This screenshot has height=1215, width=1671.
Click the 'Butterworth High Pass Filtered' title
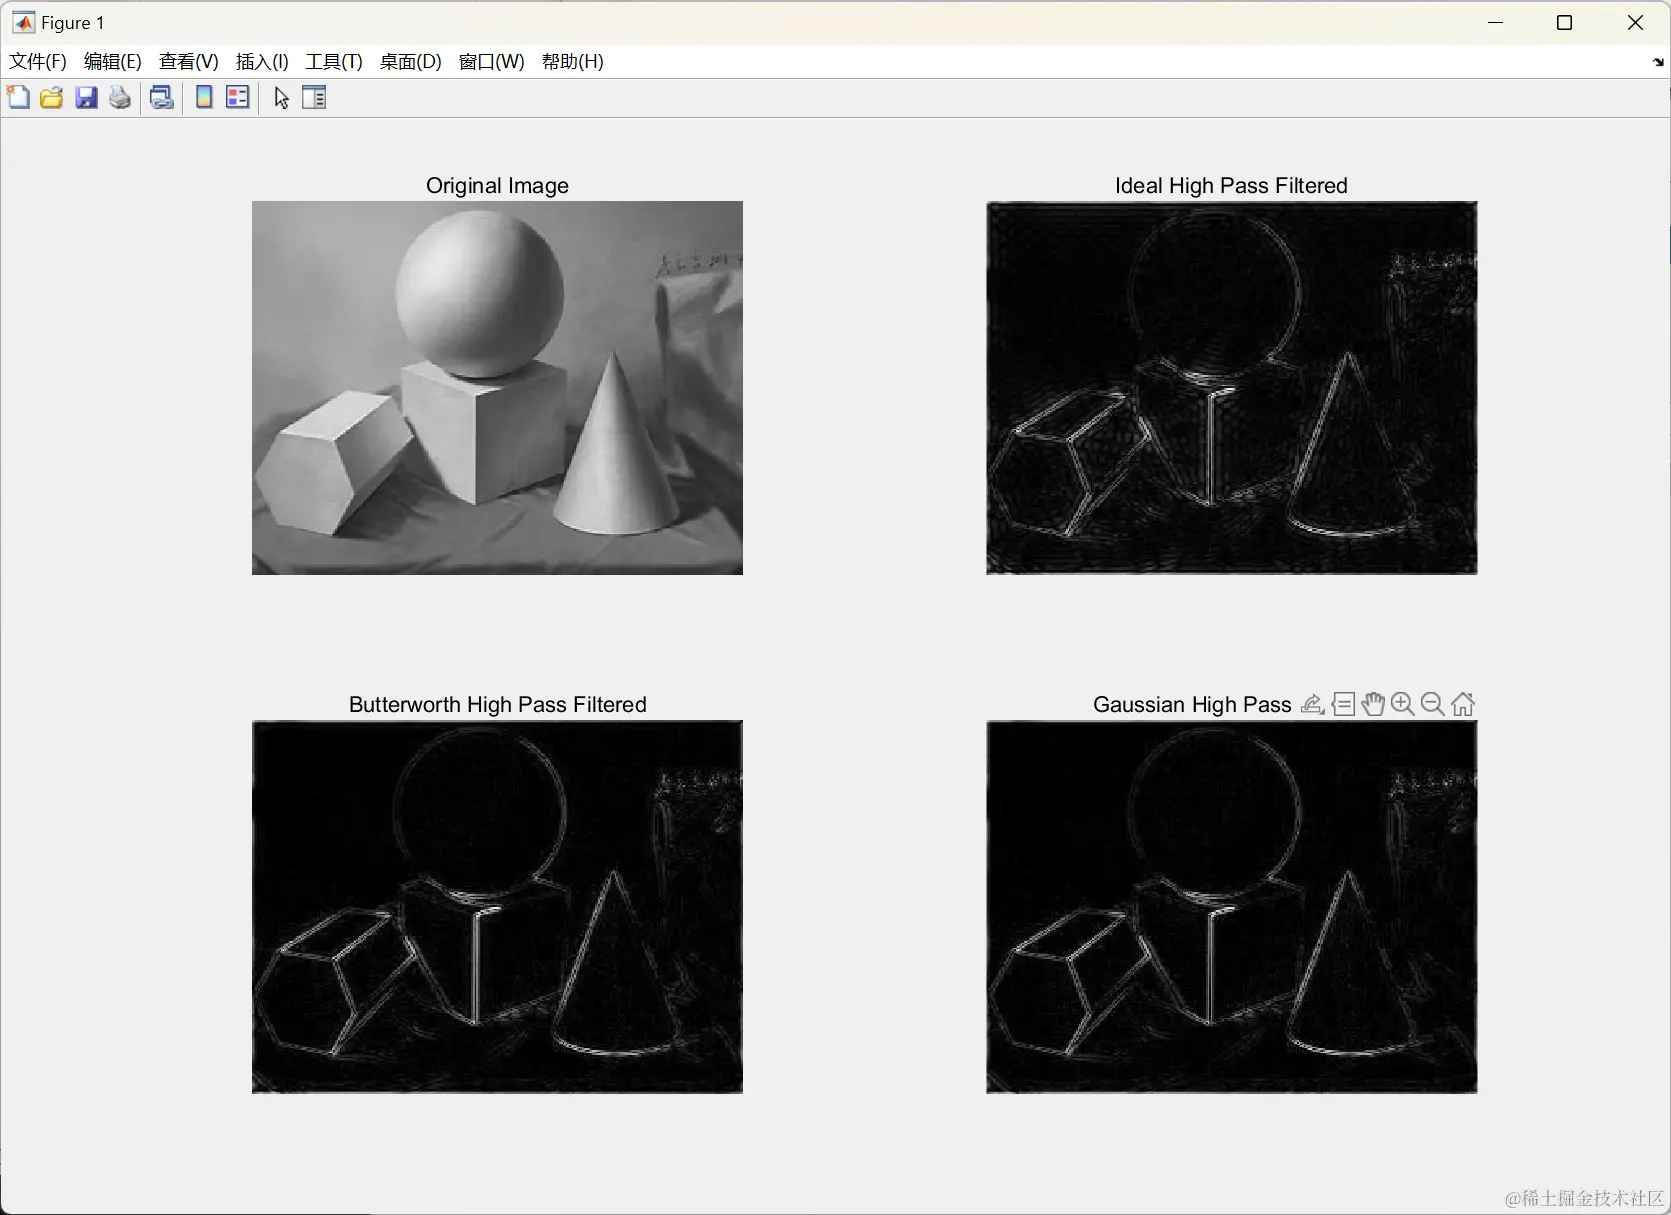497,704
